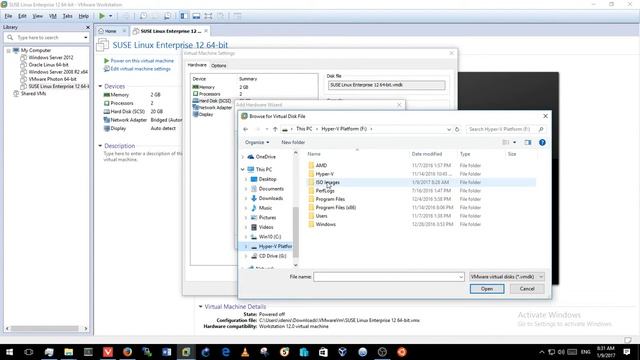The image size is (640, 360).
Task: Toggle the preview pane icon
Action: [x=528, y=142]
